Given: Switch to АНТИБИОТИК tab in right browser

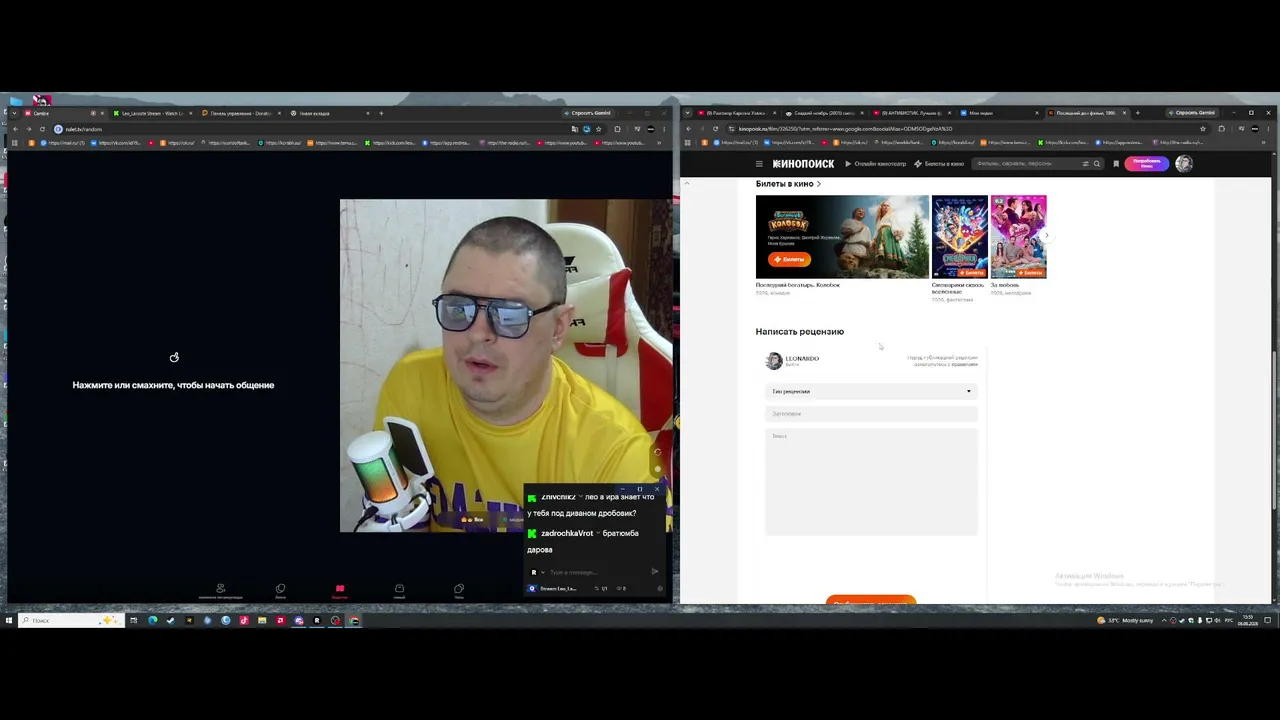Looking at the screenshot, I should click(912, 113).
